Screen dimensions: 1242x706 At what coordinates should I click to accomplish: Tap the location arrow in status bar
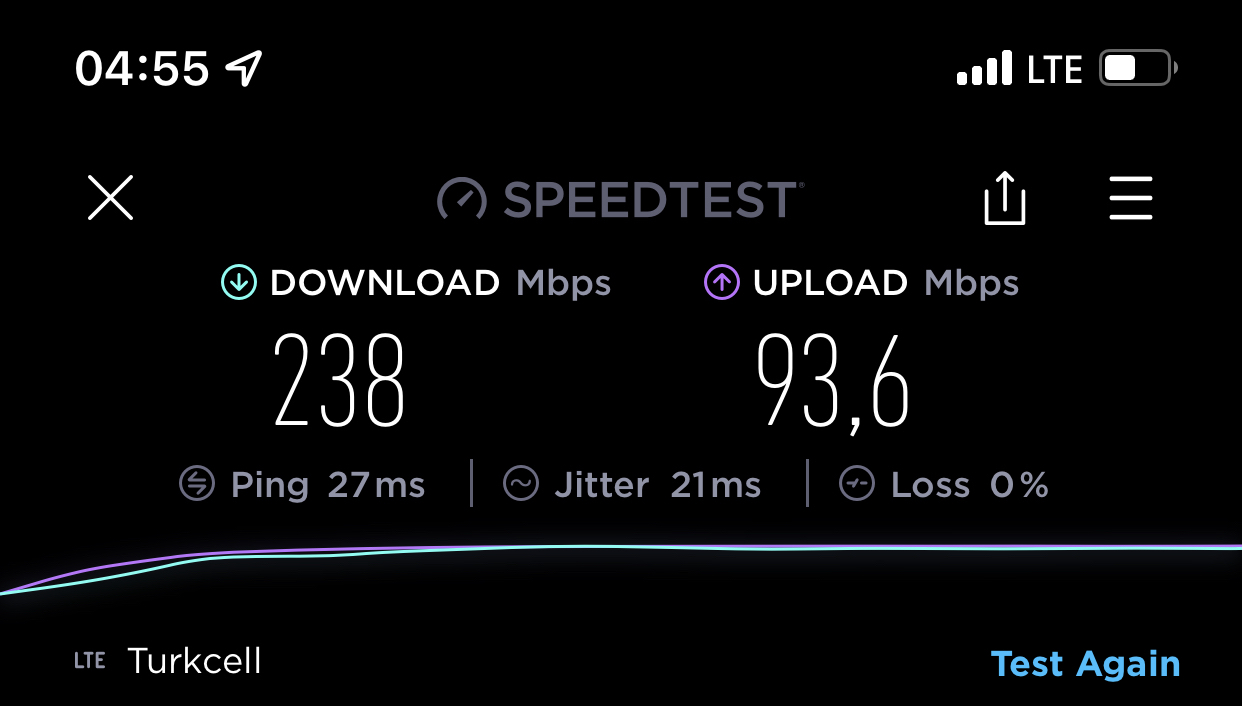[x=243, y=68]
